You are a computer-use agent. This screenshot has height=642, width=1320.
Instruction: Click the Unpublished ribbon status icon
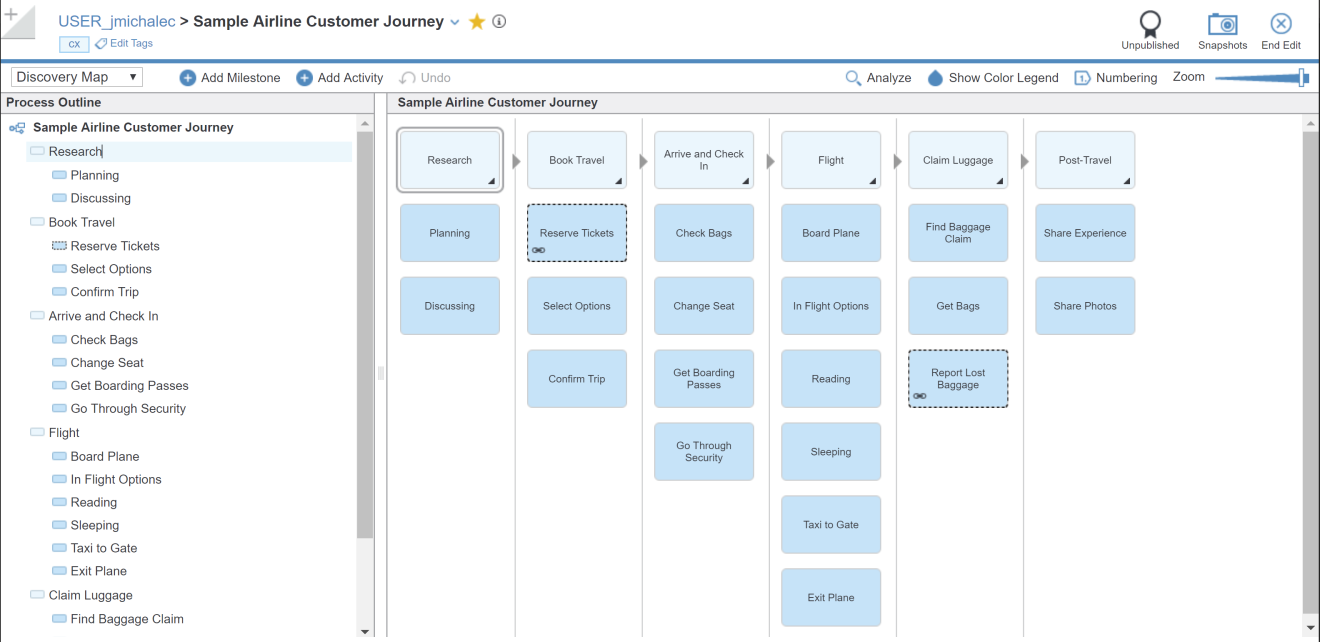point(1150,22)
